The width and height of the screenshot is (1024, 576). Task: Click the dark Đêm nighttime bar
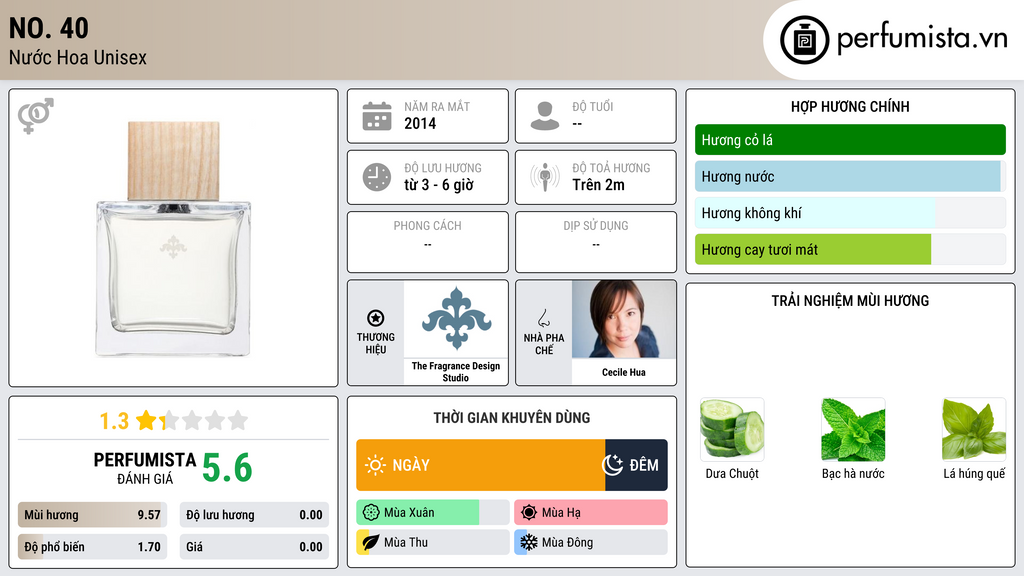click(636, 465)
